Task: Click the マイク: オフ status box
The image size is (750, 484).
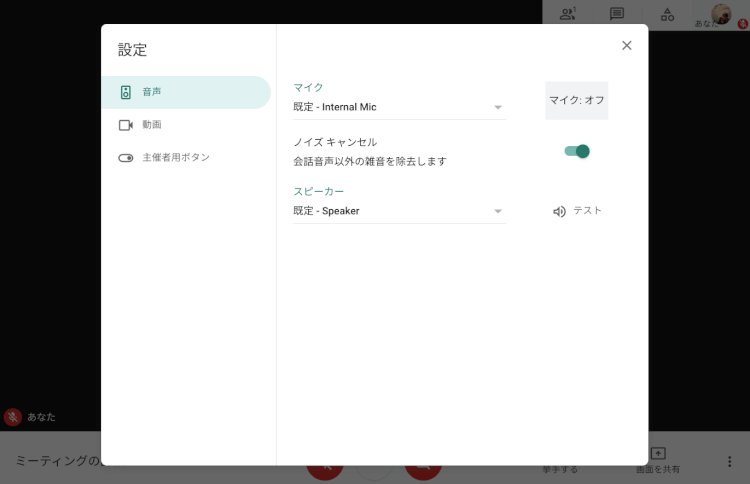Action: pyautogui.click(x=576, y=100)
